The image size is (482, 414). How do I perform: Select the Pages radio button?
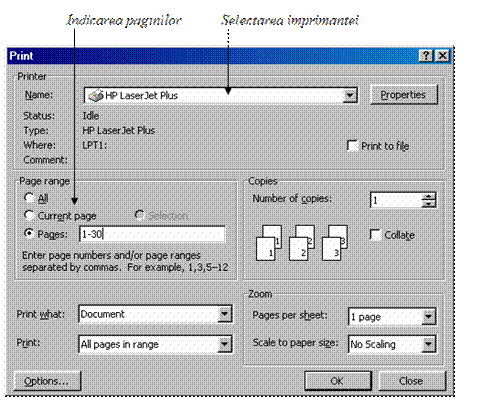point(29,234)
